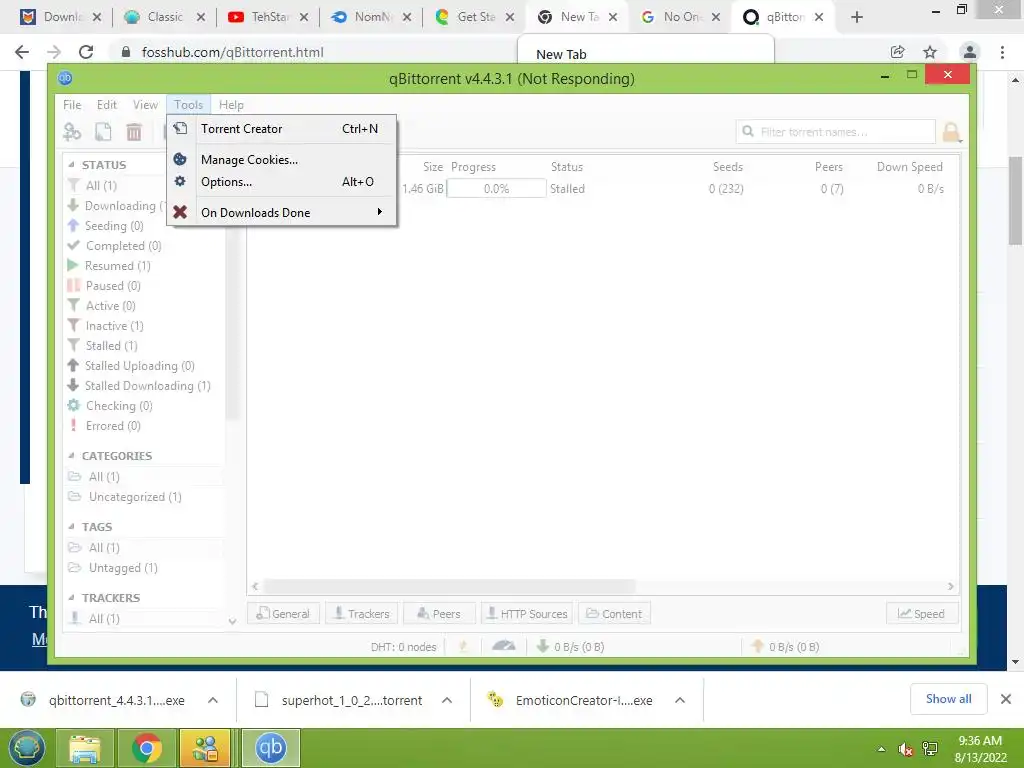The image size is (1024, 768).
Task: Click the add torrent link toolbar icon
Action: click(72, 132)
